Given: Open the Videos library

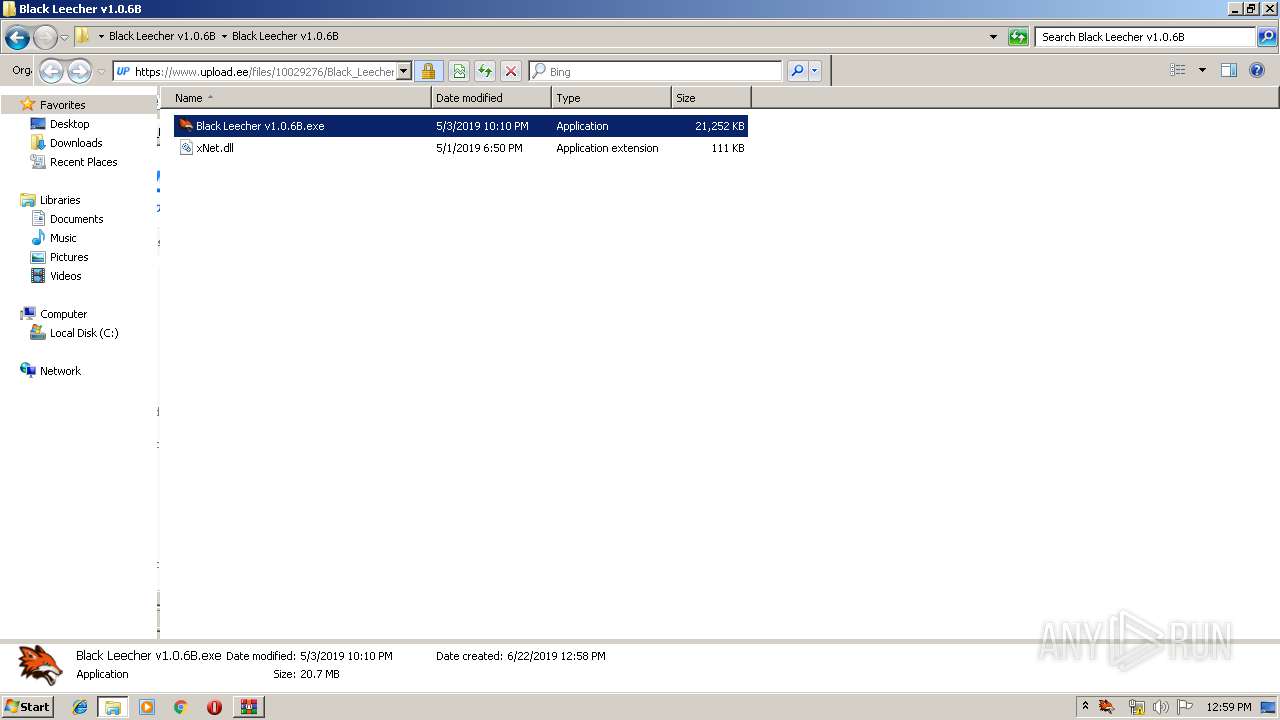Looking at the screenshot, I should coord(65,276).
